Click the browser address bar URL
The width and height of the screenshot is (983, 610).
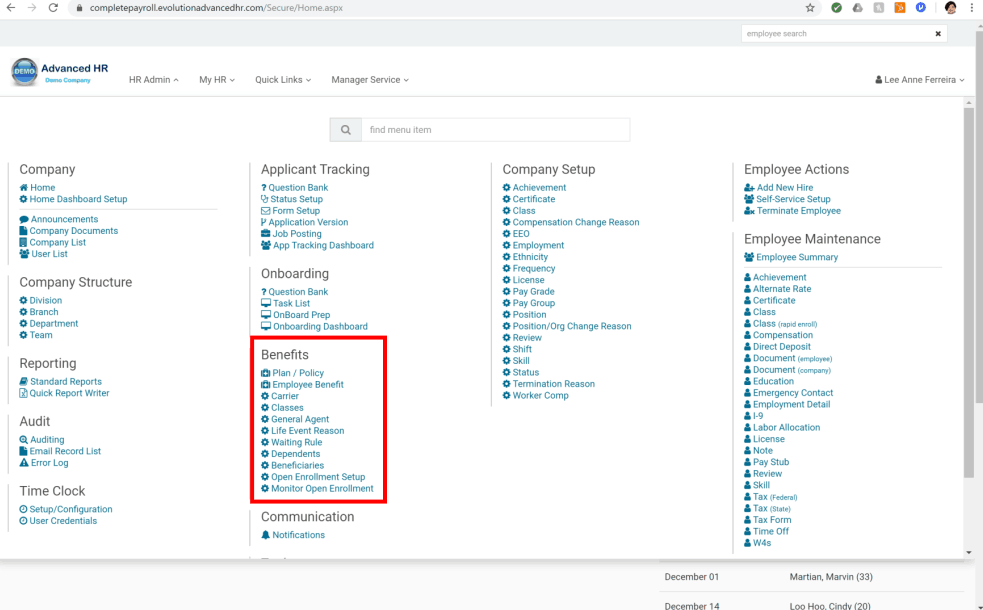coord(216,8)
